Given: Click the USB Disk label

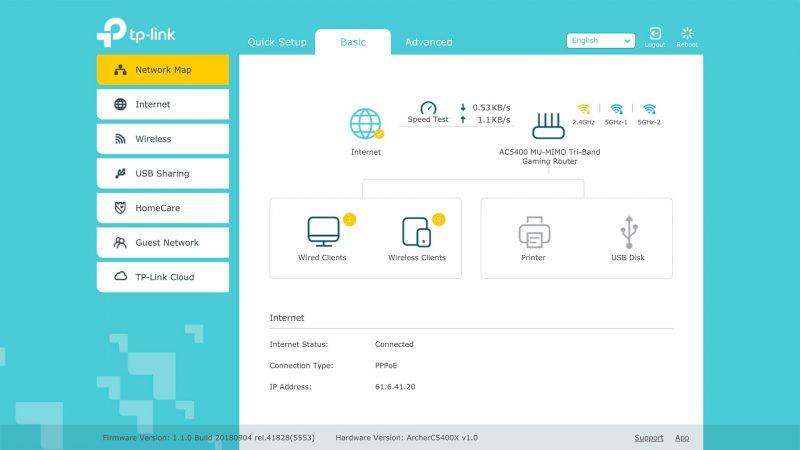Looking at the screenshot, I should coord(628,258).
